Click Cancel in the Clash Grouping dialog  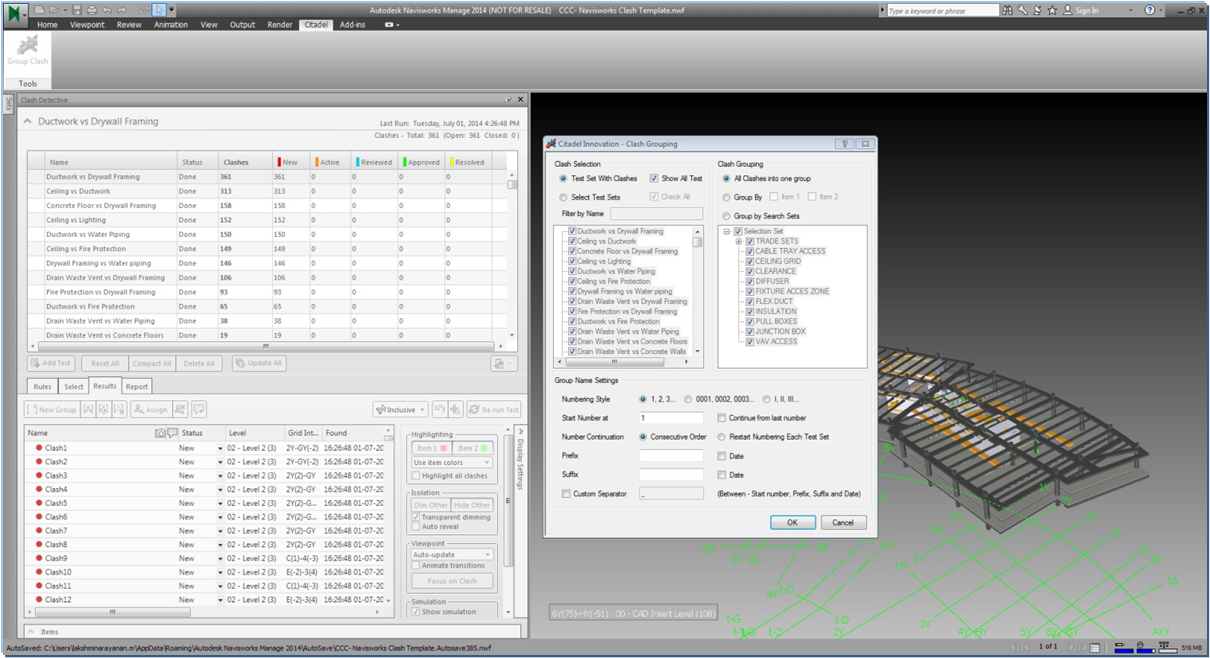tap(843, 522)
